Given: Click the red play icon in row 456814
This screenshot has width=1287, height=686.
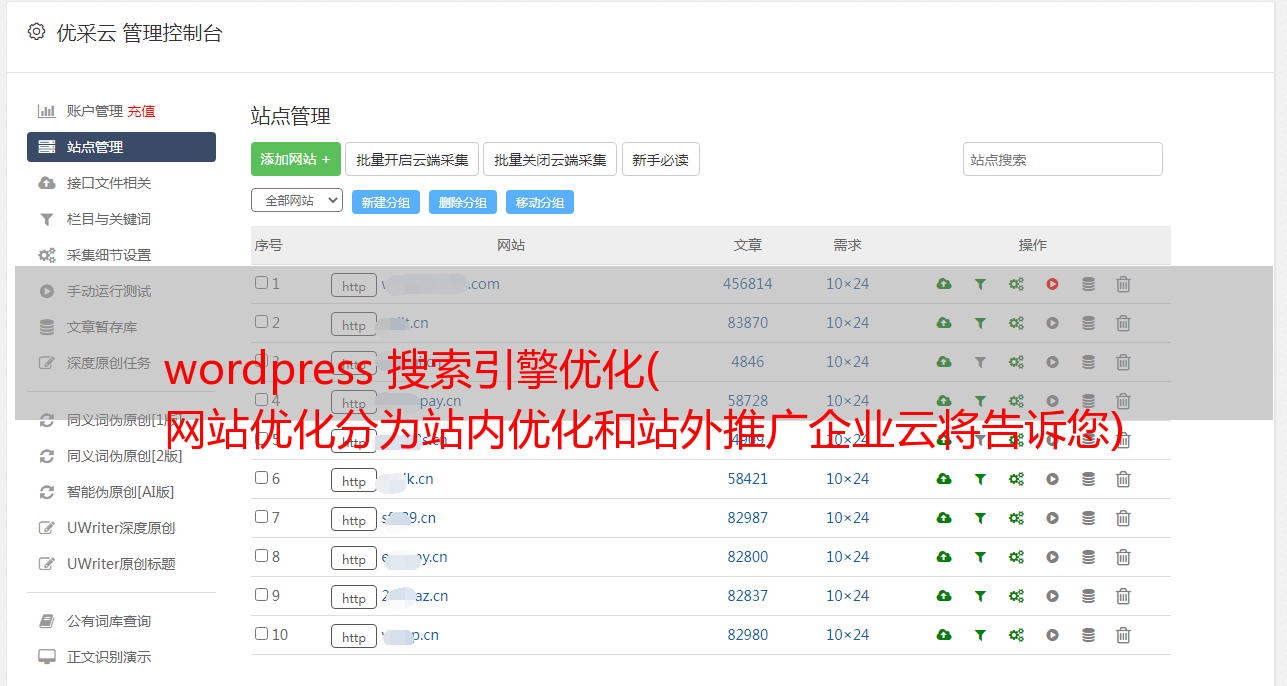Looking at the screenshot, I should pyautogui.click(x=1052, y=284).
